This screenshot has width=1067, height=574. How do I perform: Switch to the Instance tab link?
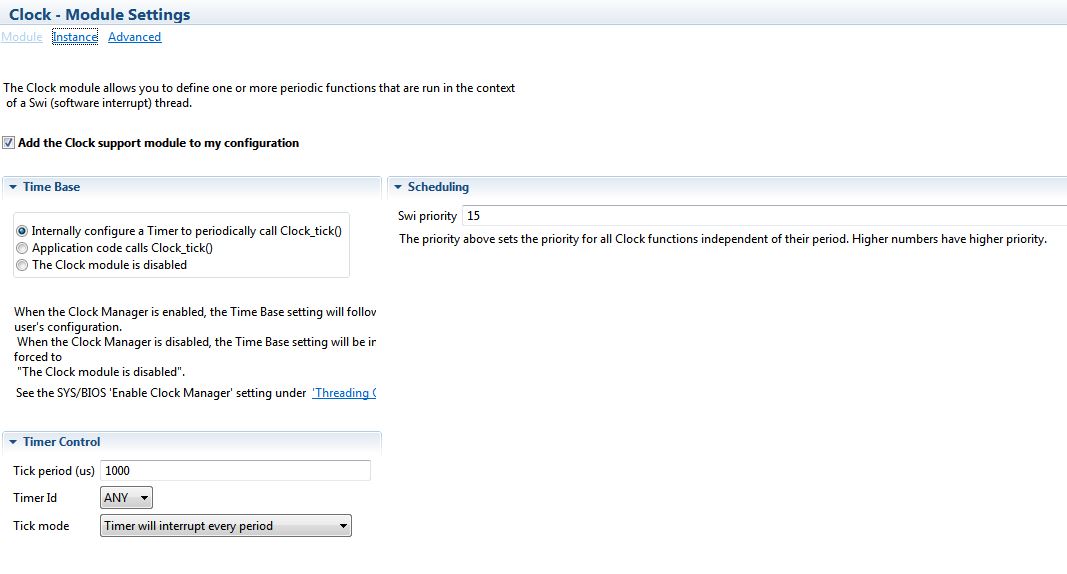click(x=75, y=37)
